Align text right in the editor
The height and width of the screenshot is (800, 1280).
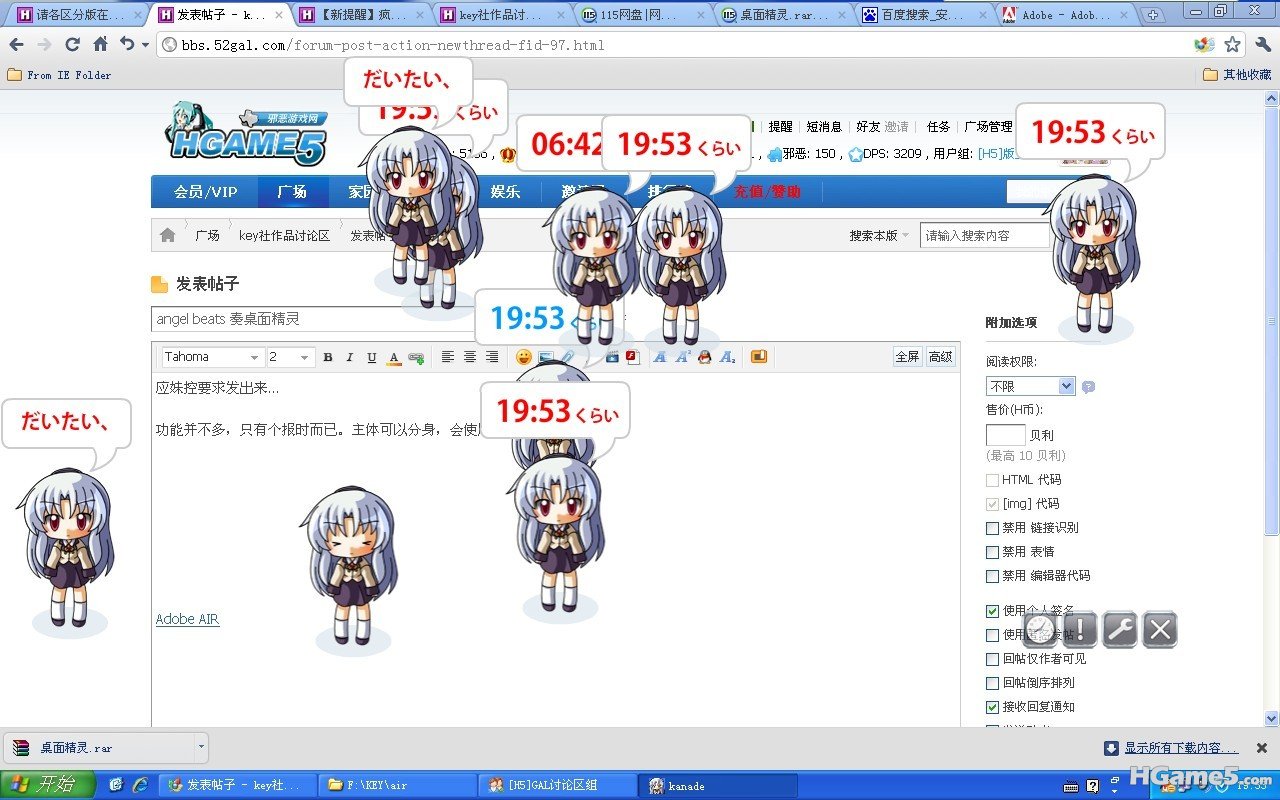pos(492,357)
